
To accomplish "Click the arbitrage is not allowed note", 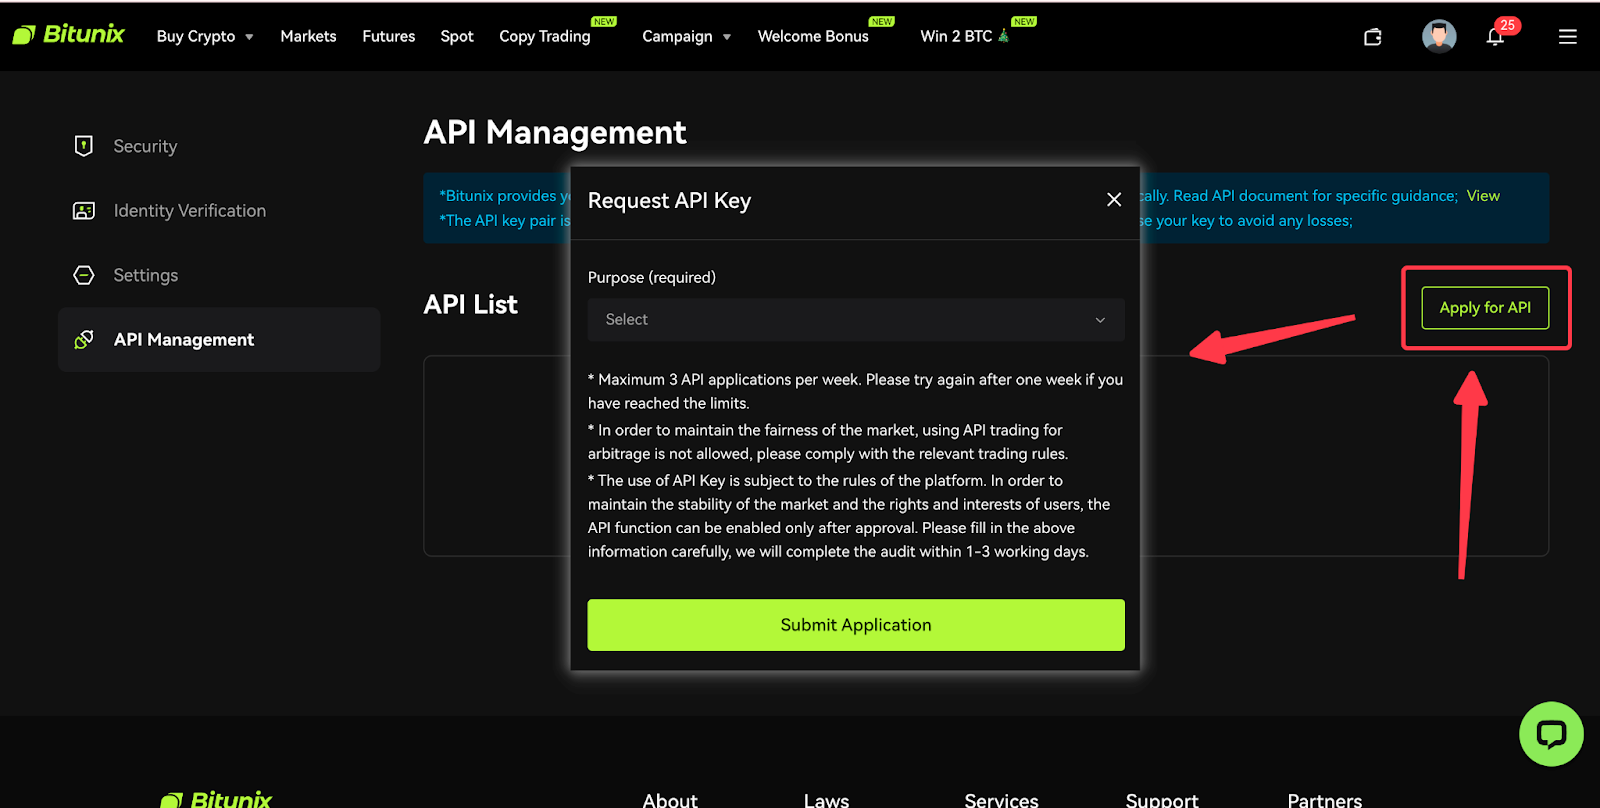I will pos(828,442).
